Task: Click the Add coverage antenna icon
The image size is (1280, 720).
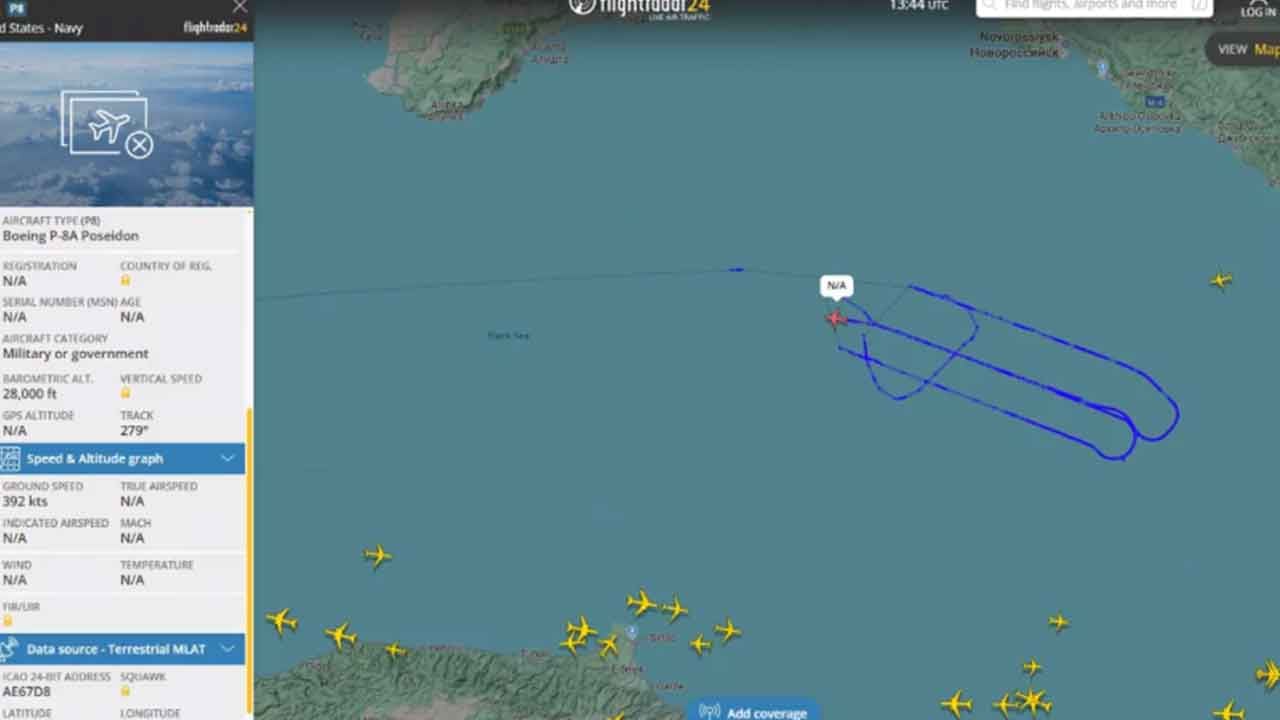Action: (709, 712)
